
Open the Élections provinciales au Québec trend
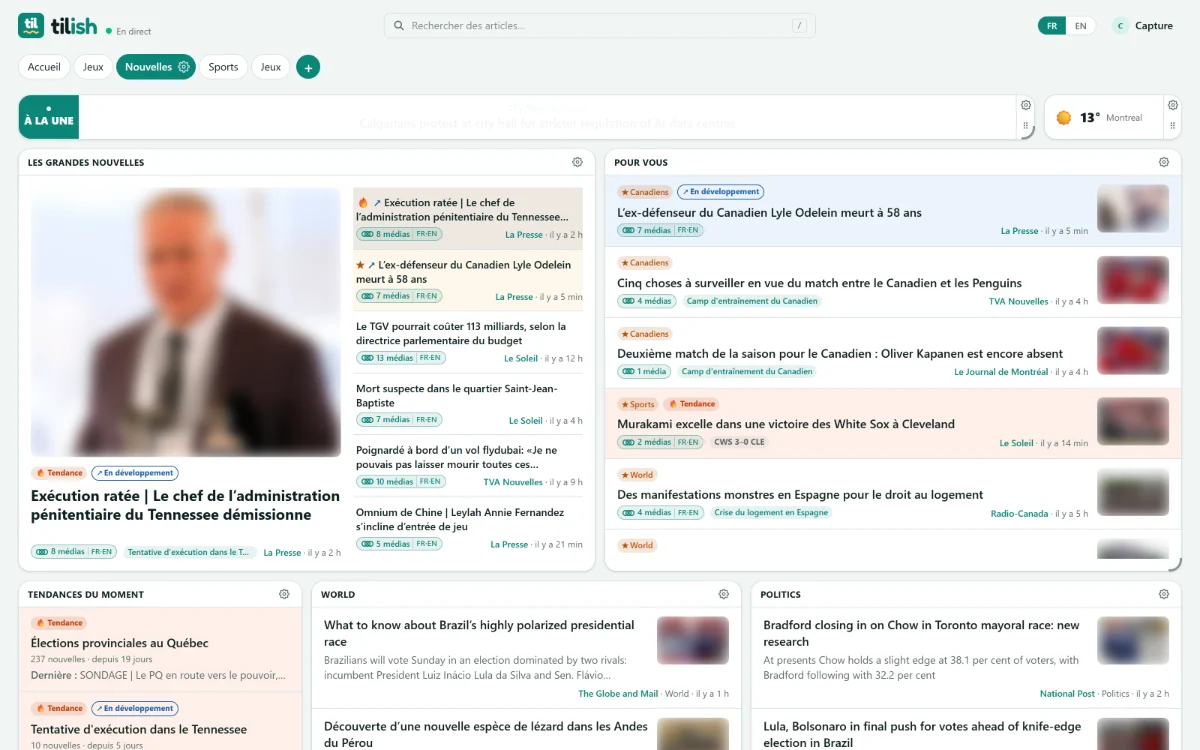point(120,643)
